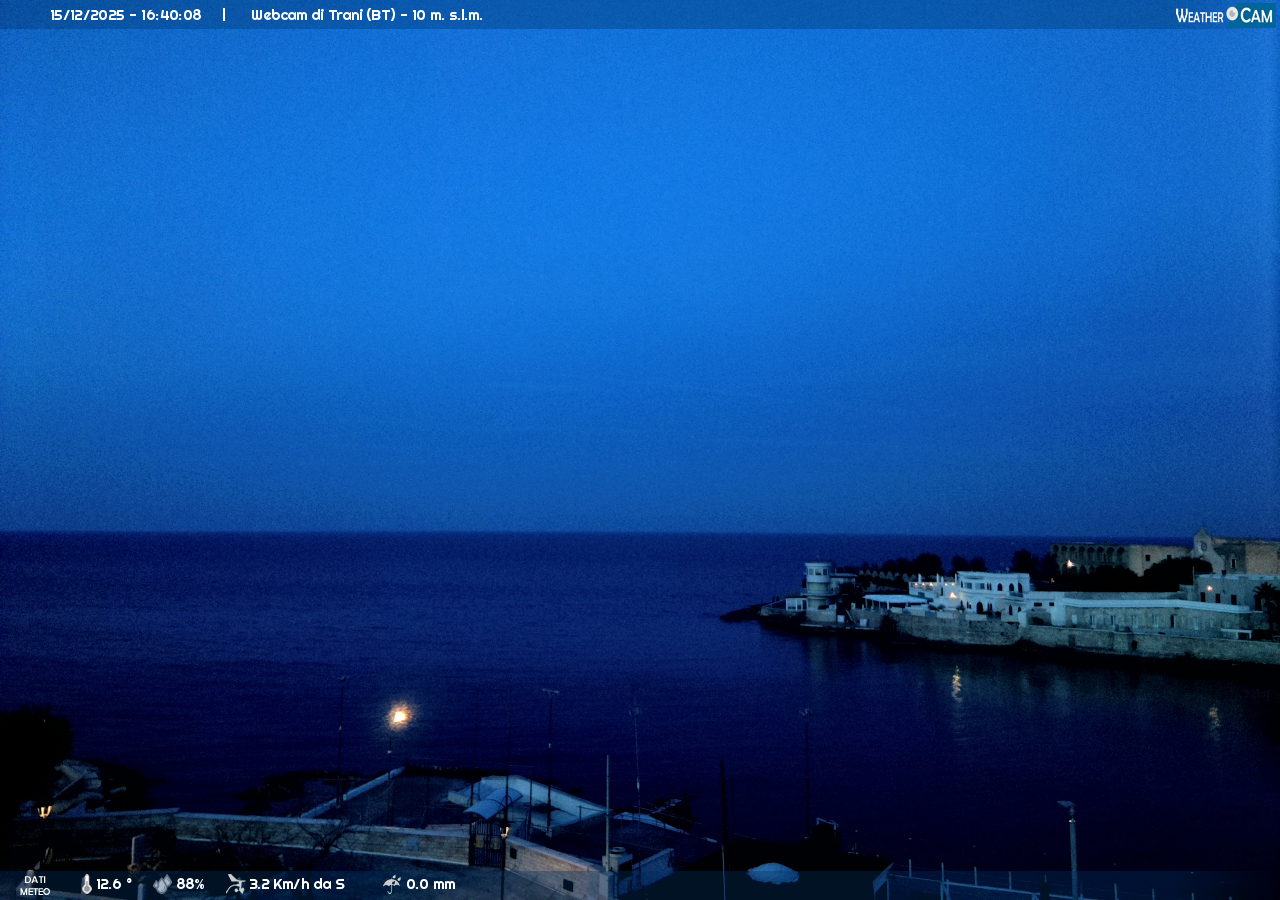Click the 3.2 Km/h da S wind reading

coord(297,884)
